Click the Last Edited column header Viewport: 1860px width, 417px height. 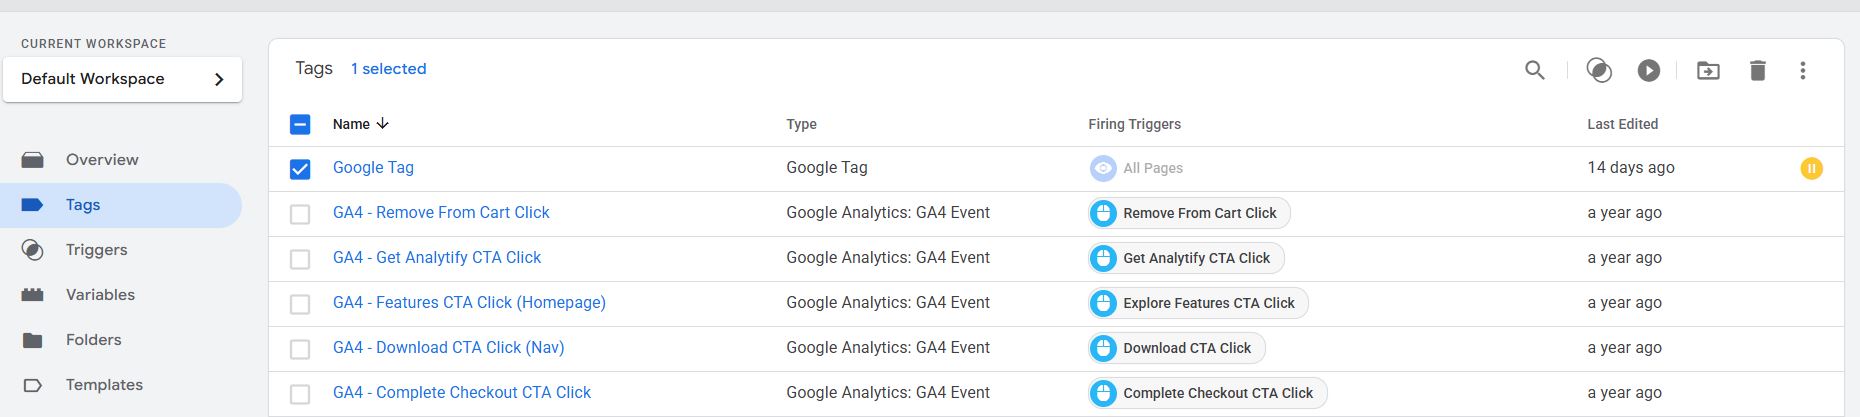click(1622, 124)
